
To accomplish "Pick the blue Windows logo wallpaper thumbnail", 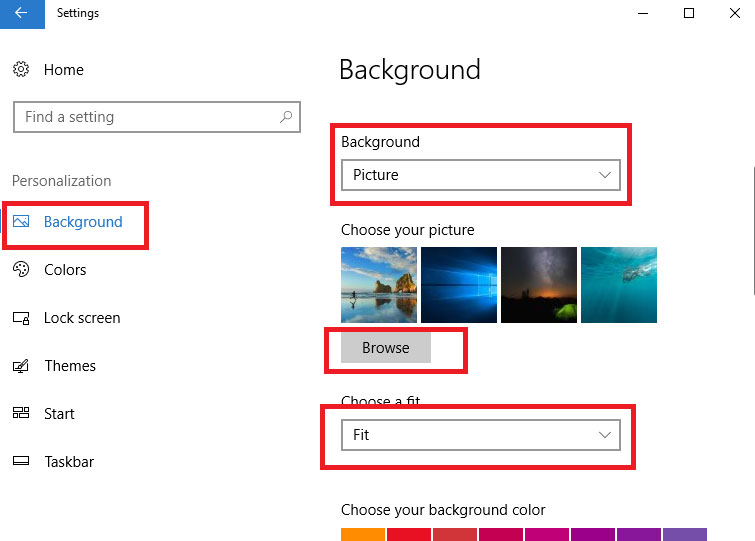I will (x=458, y=285).
